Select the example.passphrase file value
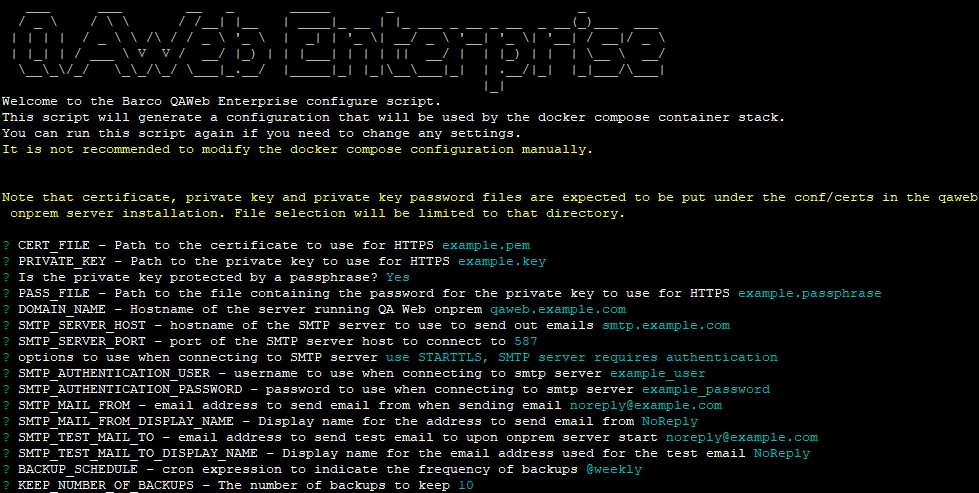This screenshot has width=979, height=493. [x=809, y=294]
